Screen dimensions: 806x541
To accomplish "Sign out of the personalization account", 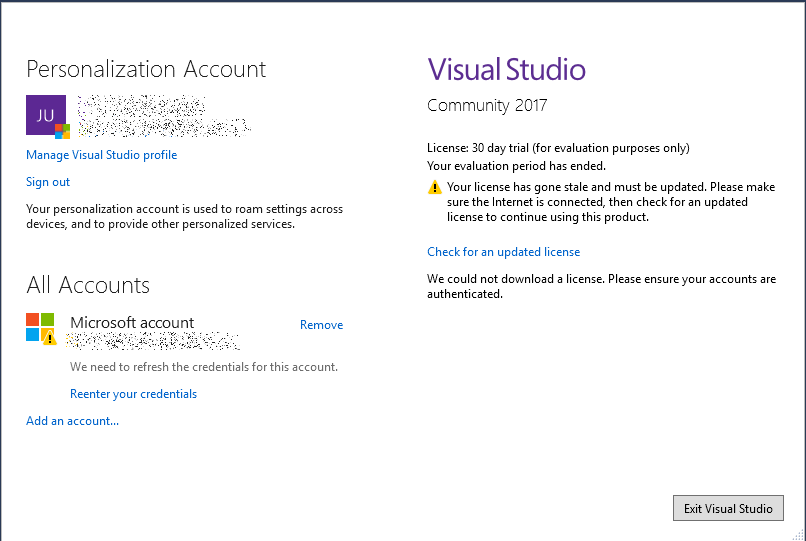I will coord(48,182).
